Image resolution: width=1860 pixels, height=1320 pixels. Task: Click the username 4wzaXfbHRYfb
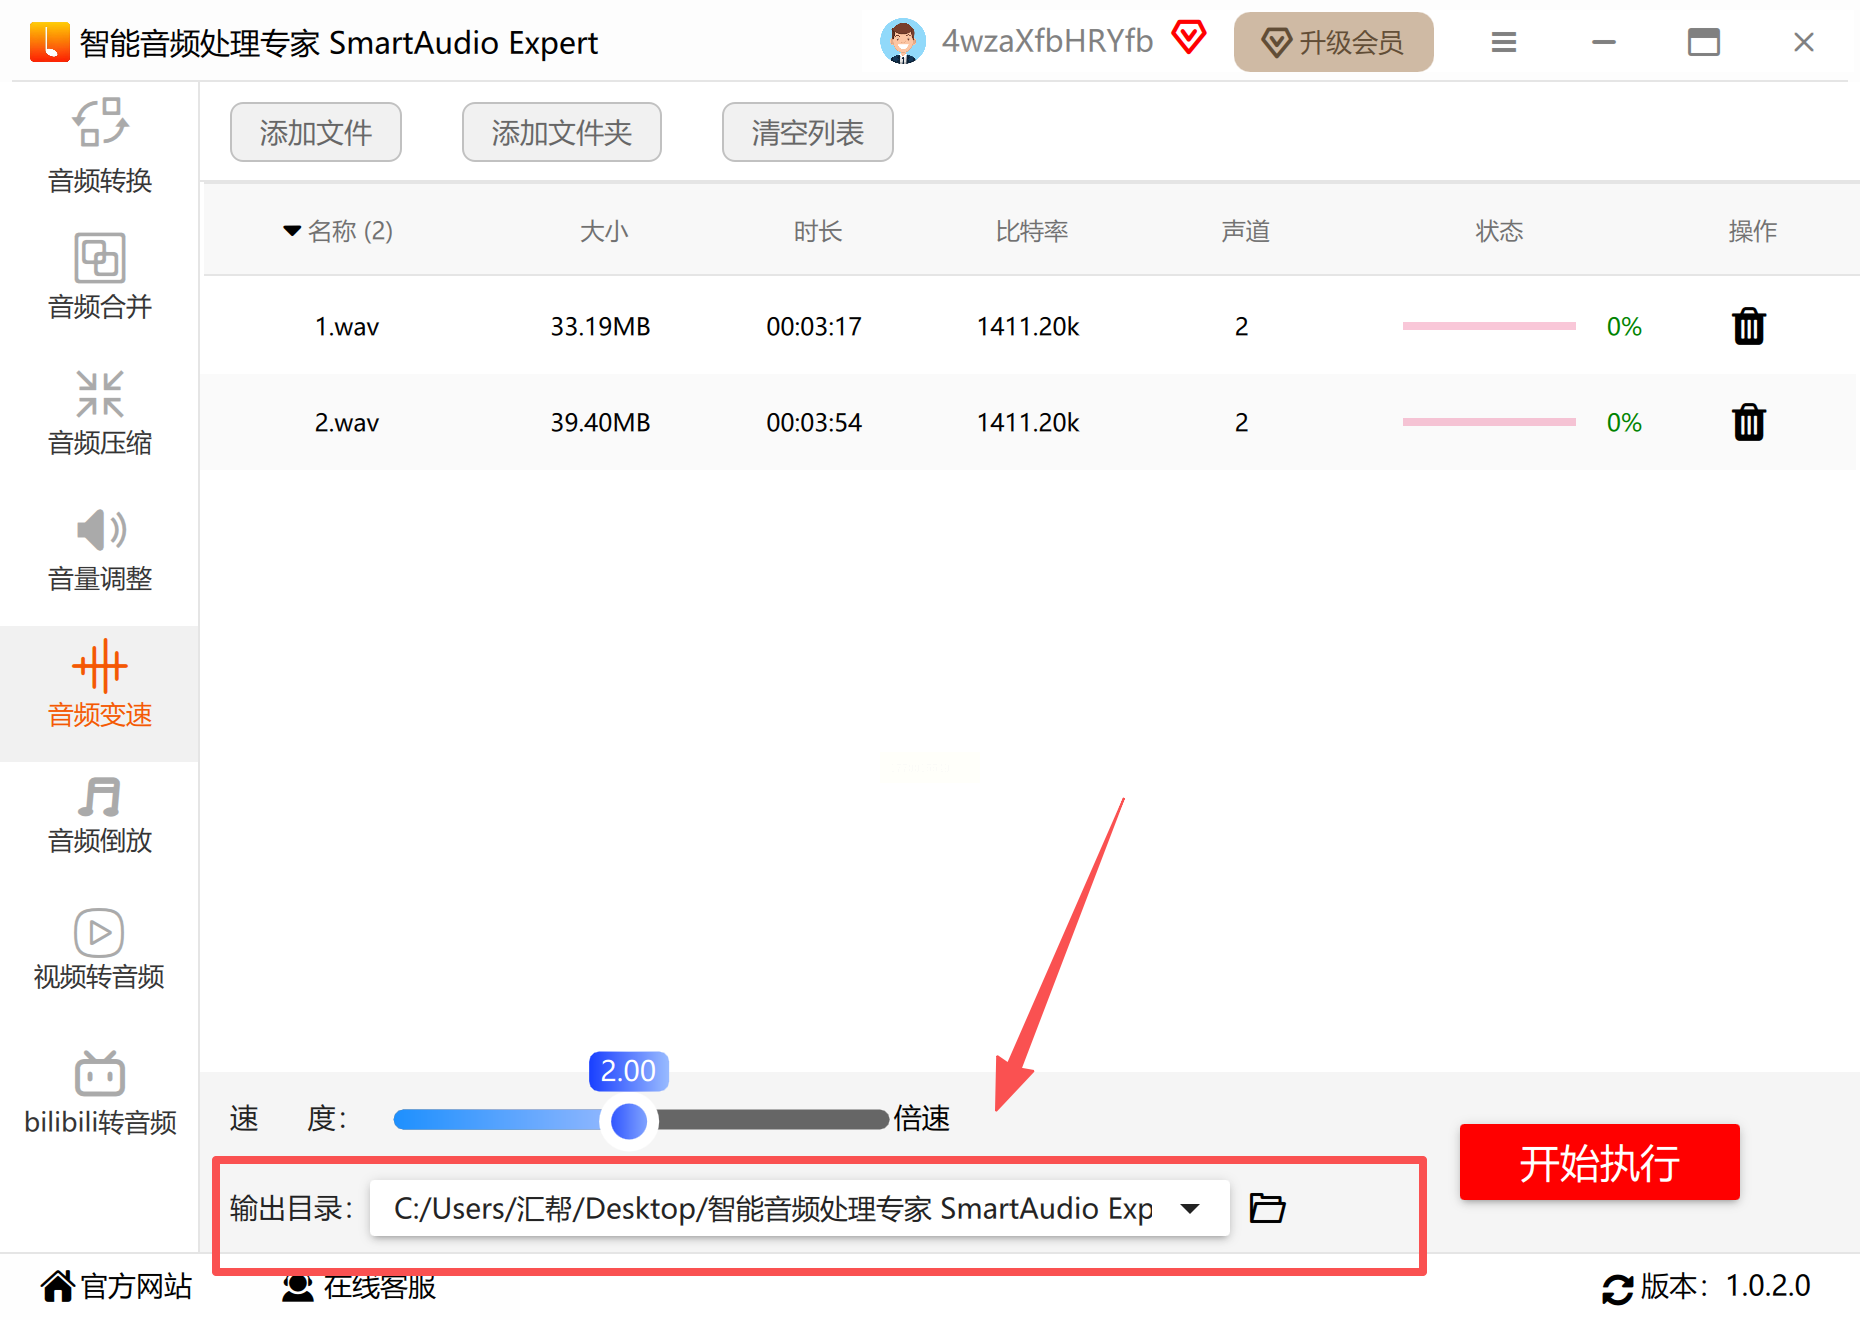pyautogui.click(x=1047, y=41)
